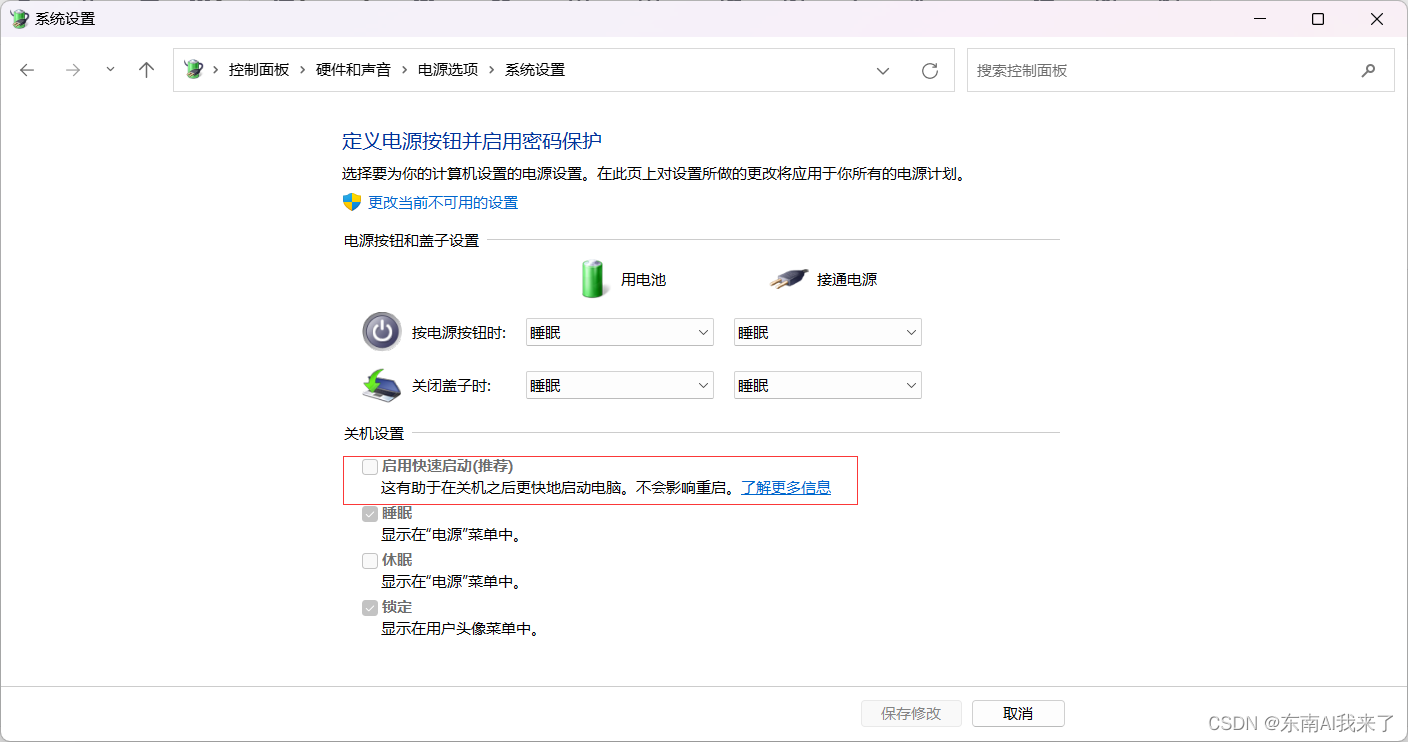Click the search magnifier icon
The width and height of the screenshot is (1408, 742).
(x=1369, y=71)
